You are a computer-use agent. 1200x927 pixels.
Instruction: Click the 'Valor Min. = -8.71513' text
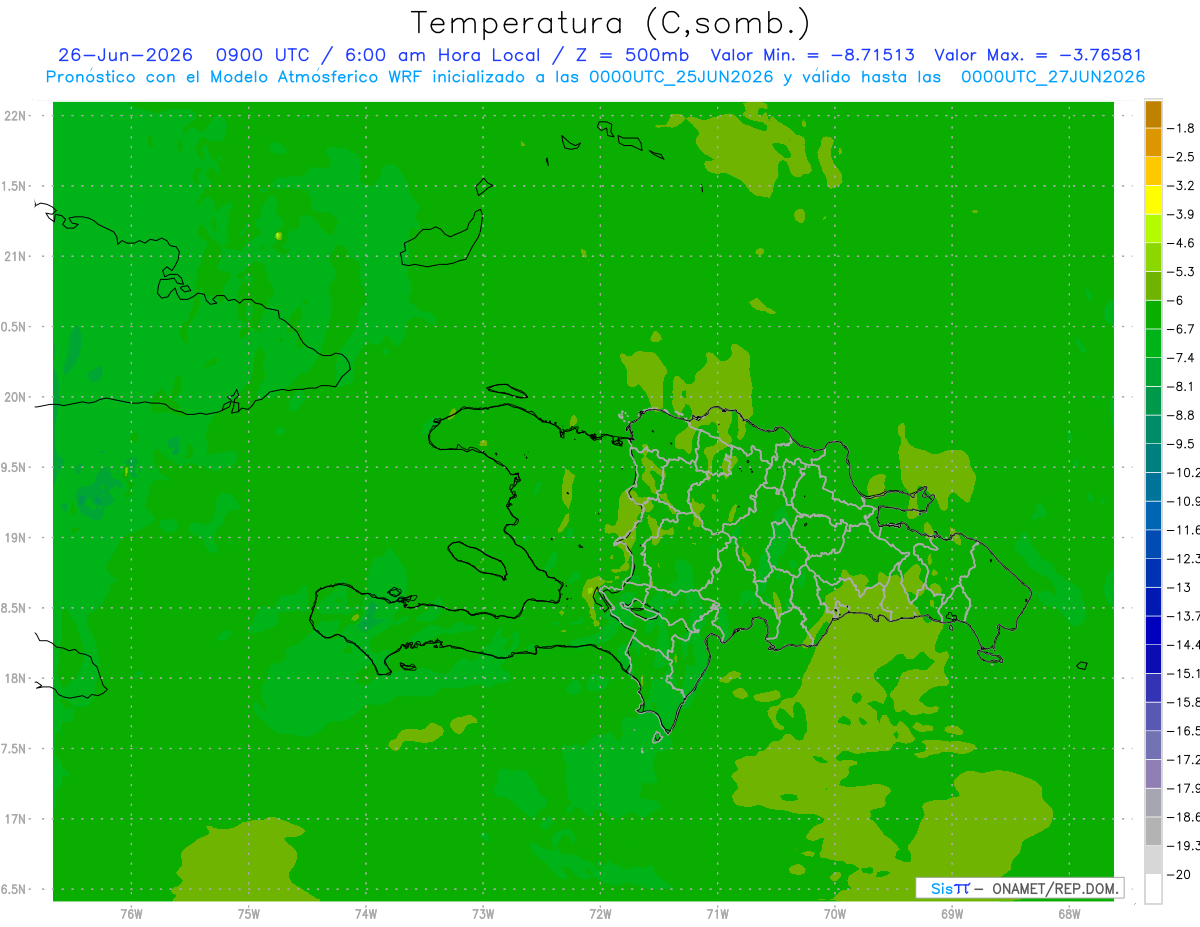tap(812, 55)
